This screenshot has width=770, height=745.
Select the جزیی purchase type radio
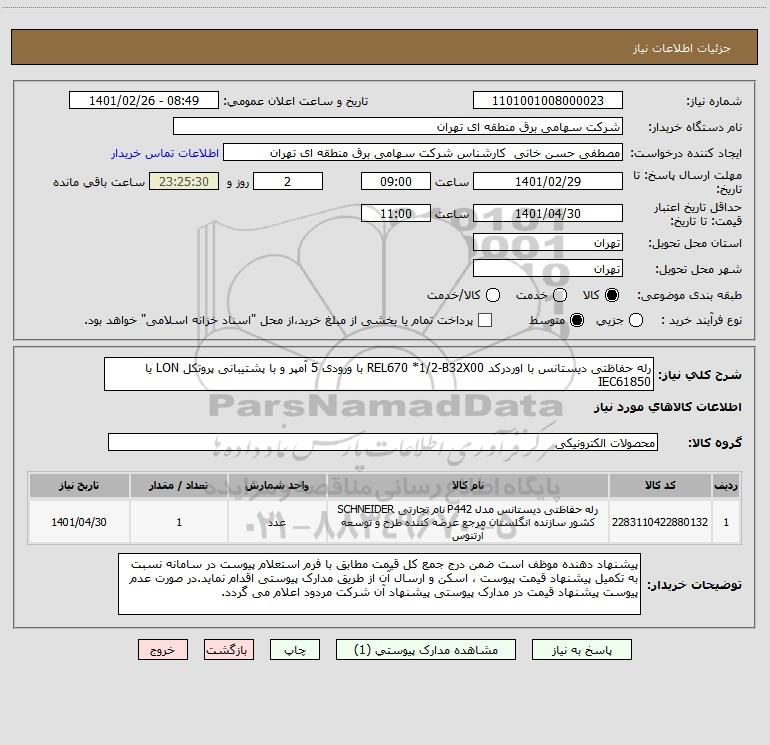pos(636,320)
